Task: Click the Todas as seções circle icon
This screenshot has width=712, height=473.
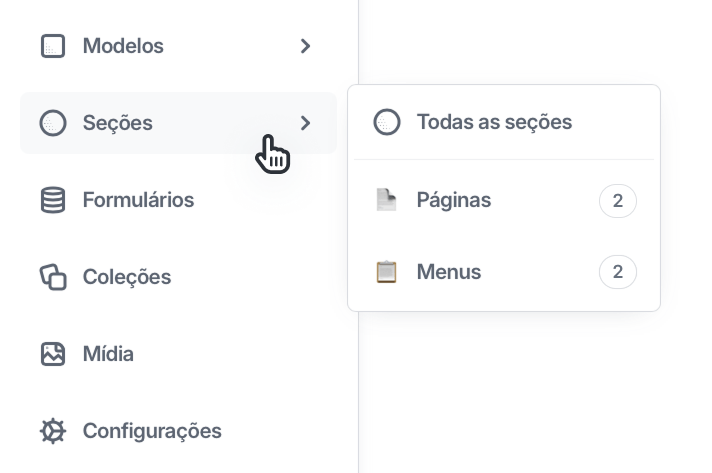Action: (387, 122)
